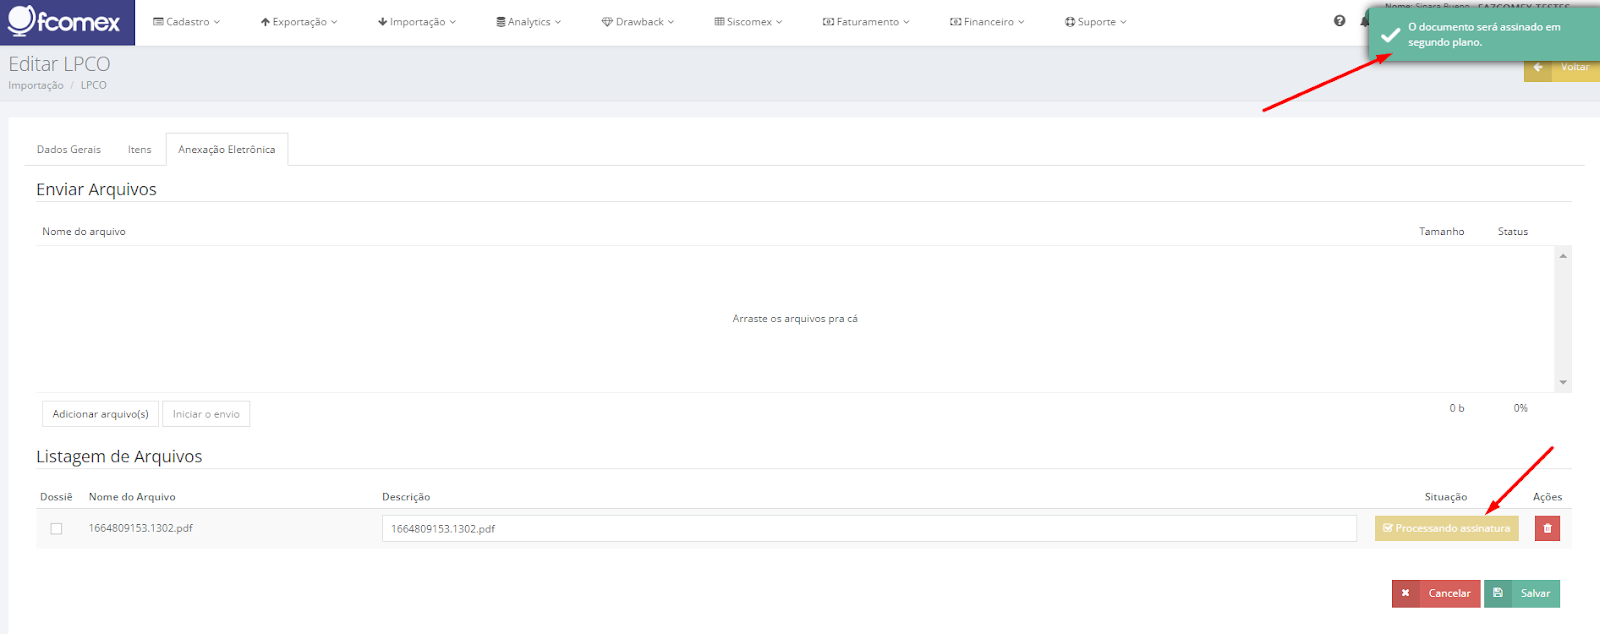Open the Cadastro menu
The image size is (1600, 634).
(x=187, y=22)
